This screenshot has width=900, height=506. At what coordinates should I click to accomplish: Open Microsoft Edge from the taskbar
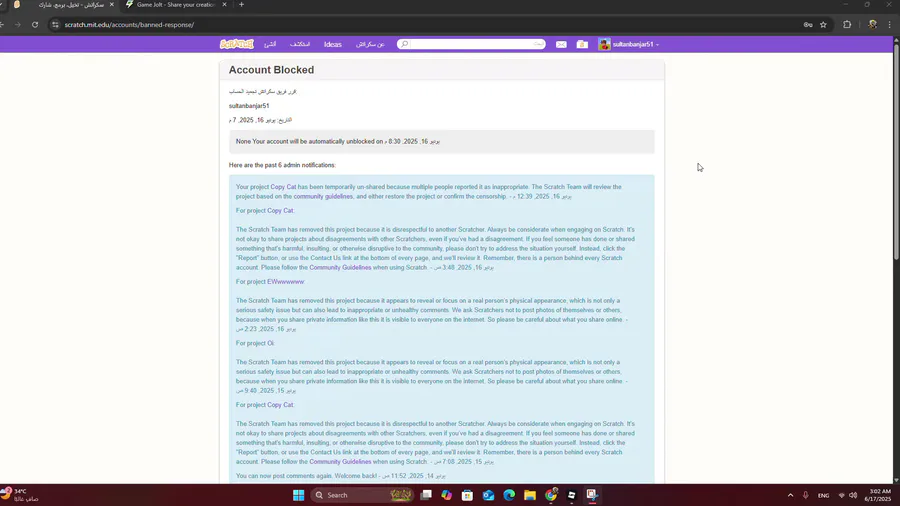(x=509, y=495)
